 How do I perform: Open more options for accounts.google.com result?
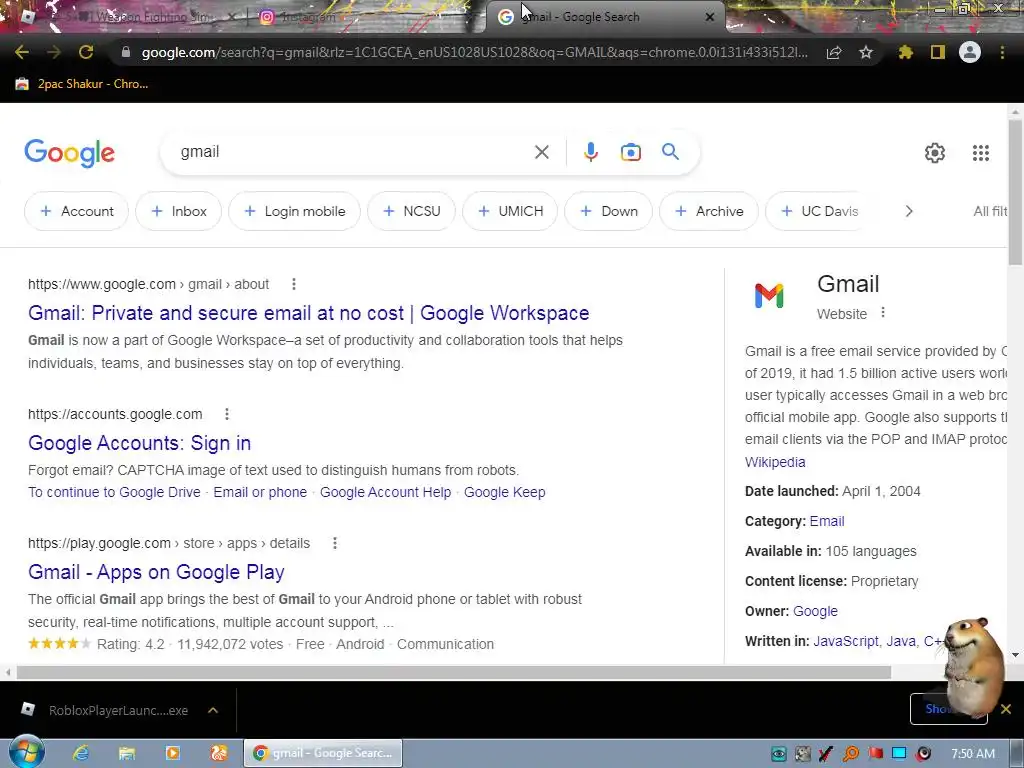click(227, 414)
